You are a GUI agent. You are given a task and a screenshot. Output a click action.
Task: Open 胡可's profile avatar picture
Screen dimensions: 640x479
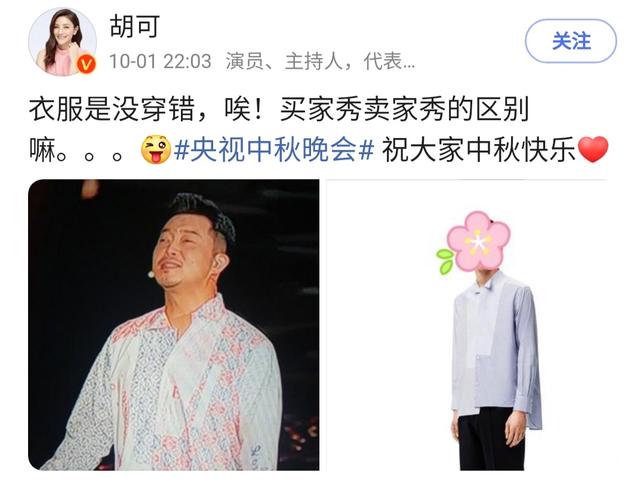pyautogui.click(x=62, y=42)
